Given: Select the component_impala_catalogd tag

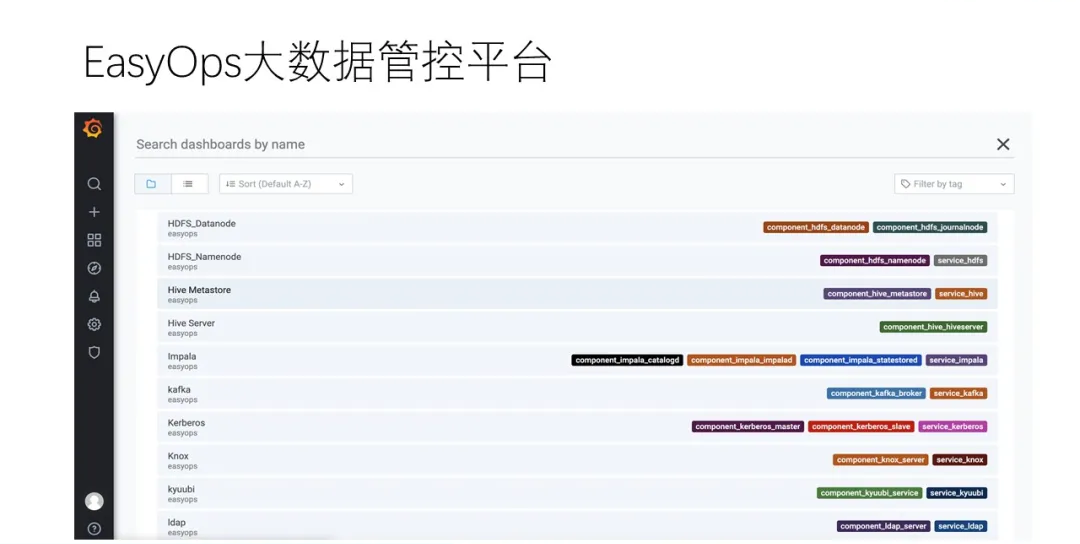Looking at the screenshot, I should [x=627, y=360].
